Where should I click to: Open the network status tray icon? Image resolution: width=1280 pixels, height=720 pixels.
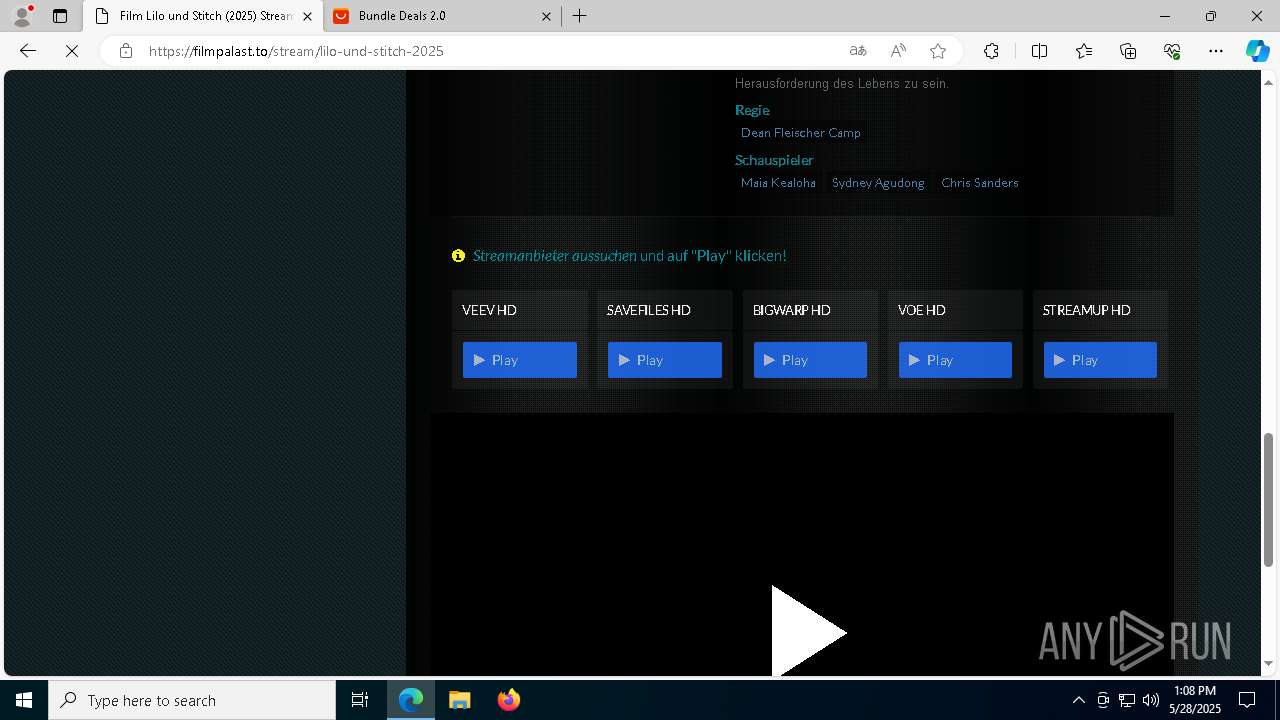tap(1127, 700)
